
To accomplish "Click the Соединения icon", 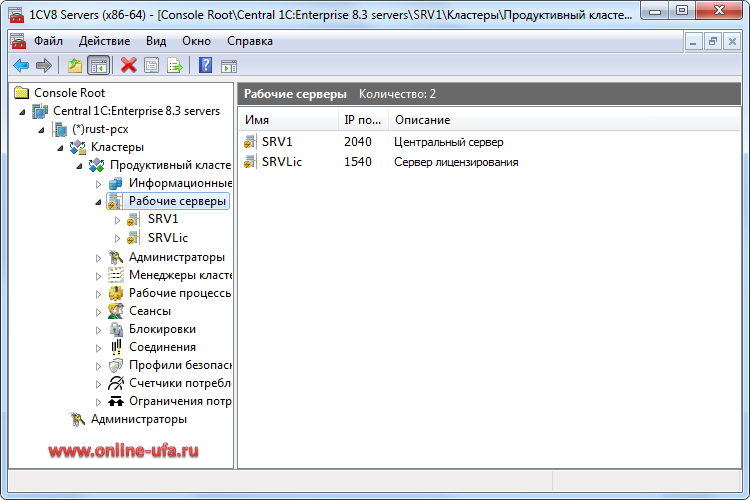I will coord(116,347).
